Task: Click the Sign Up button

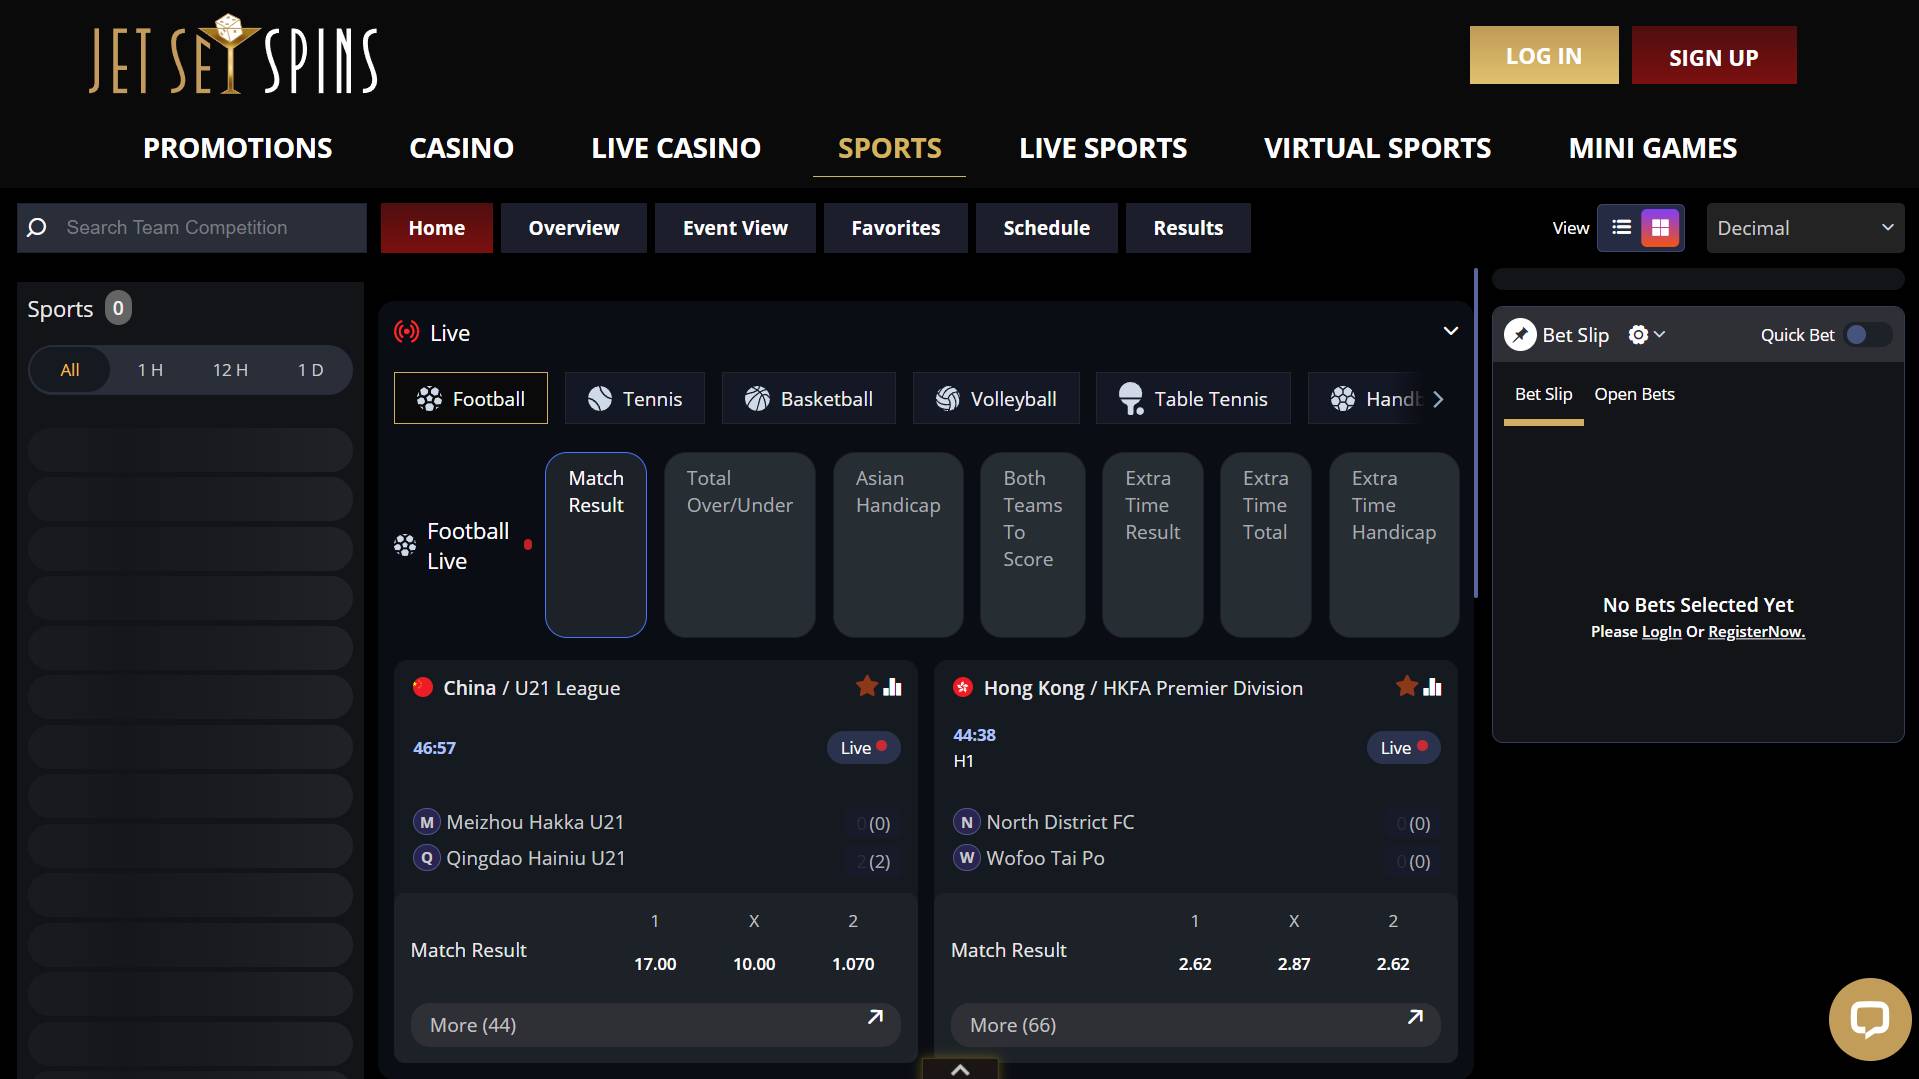Action: coord(1713,56)
